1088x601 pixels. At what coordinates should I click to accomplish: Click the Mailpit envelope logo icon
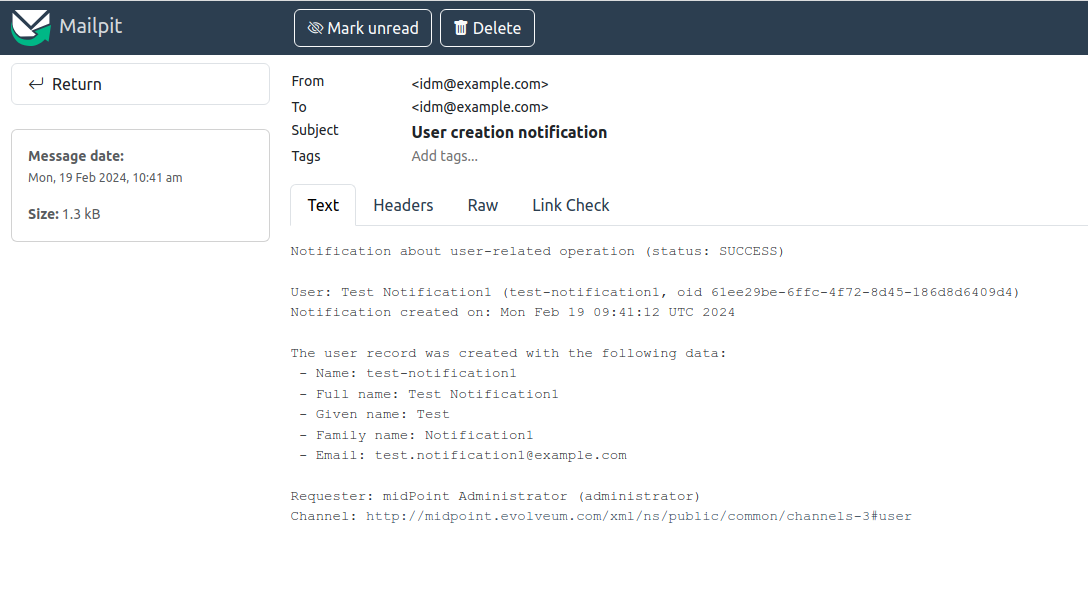(x=31, y=27)
